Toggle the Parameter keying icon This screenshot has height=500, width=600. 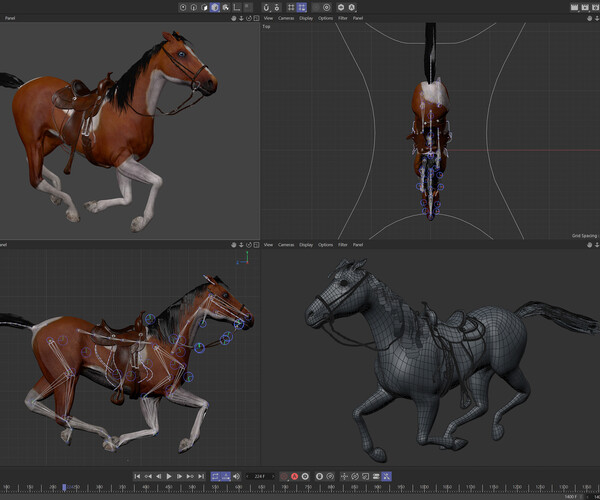point(376,476)
